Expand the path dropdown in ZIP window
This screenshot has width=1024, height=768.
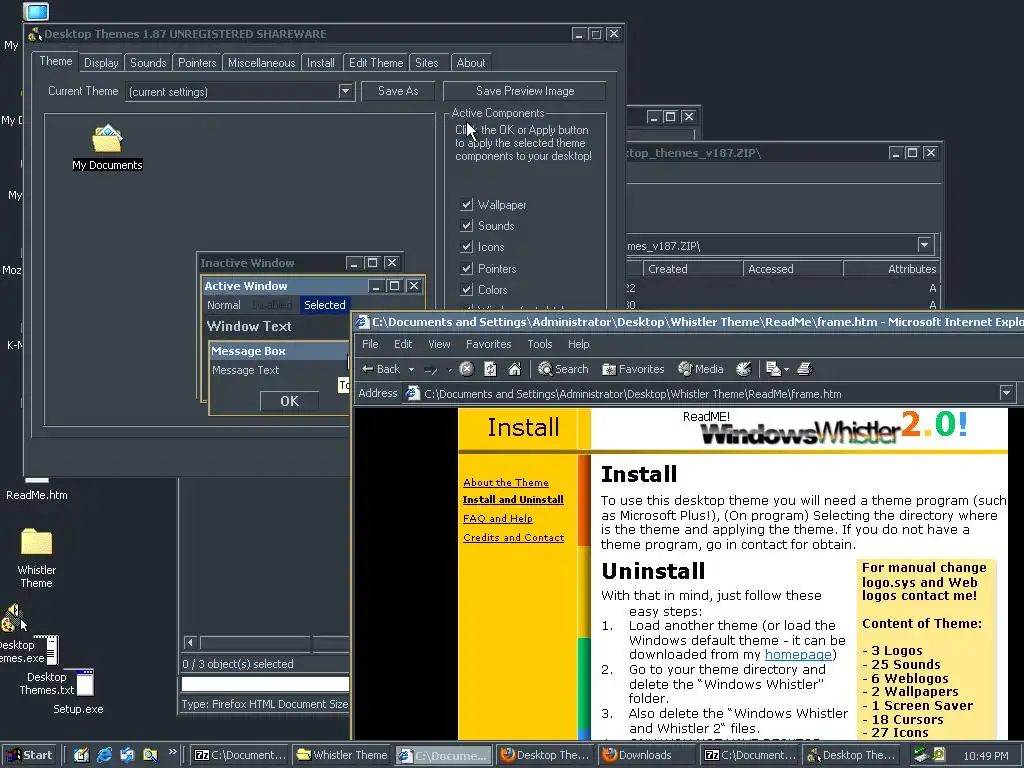coord(924,245)
